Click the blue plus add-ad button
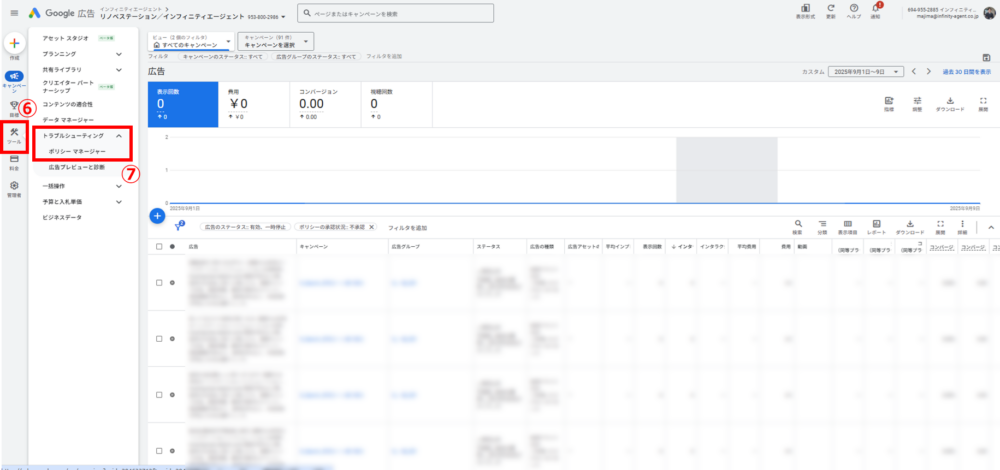 (x=157, y=214)
